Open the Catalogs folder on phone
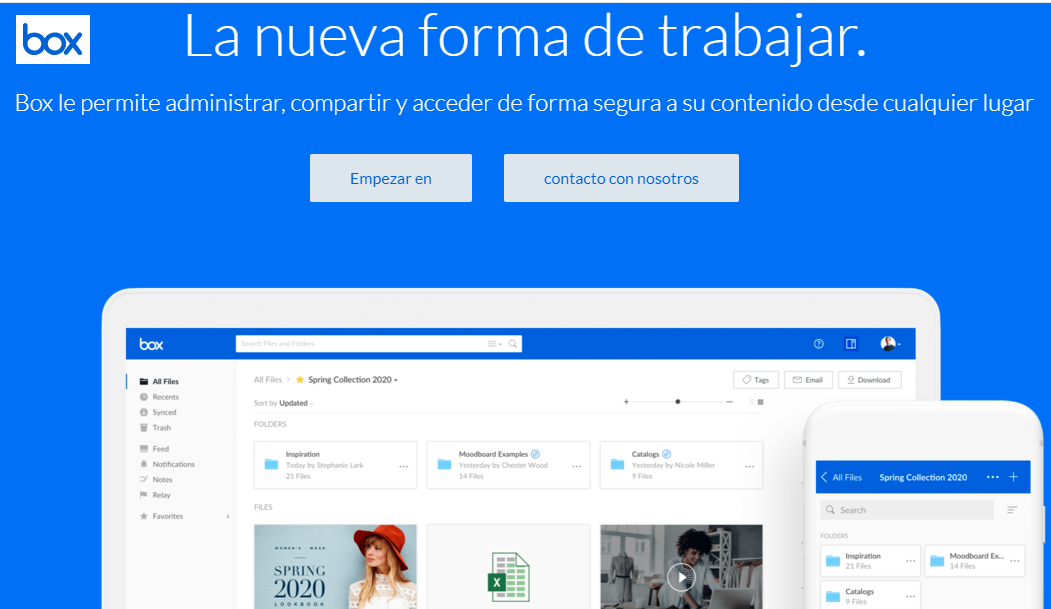 (x=870, y=595)
